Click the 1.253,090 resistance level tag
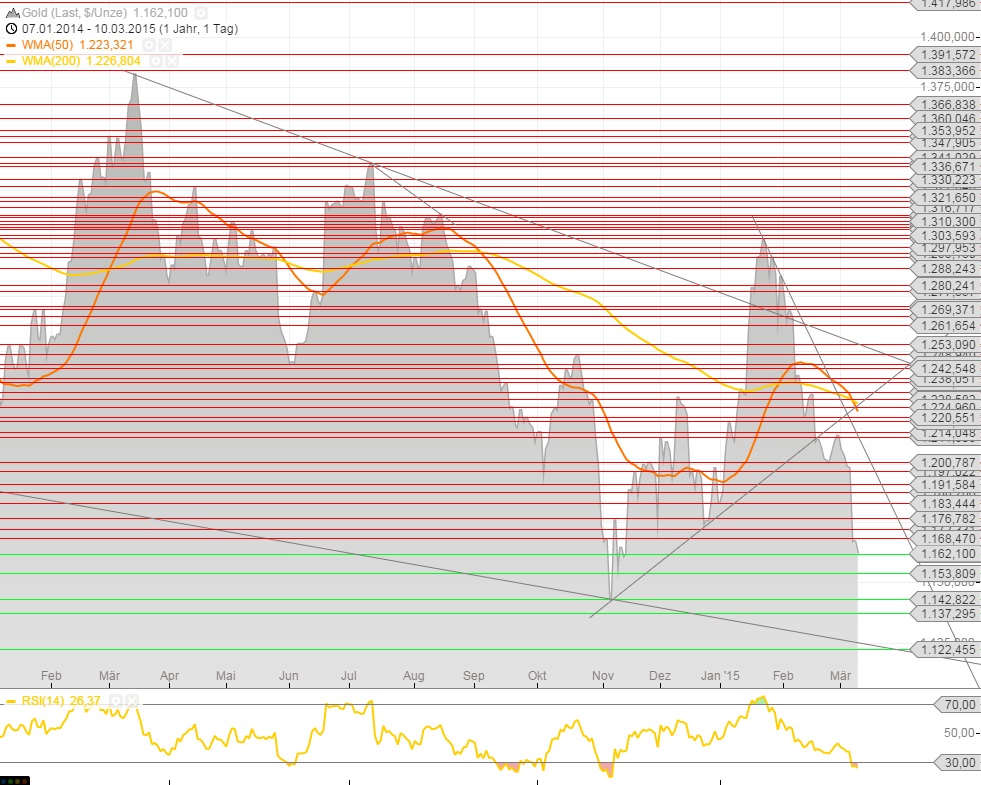This screenshot has height=785, width=981. tap(945, 343)
